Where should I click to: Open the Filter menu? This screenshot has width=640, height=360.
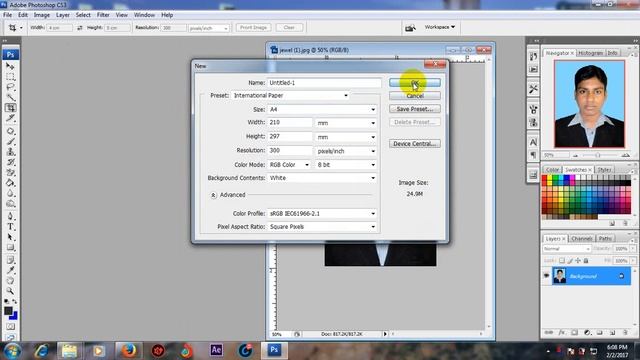(x=103, y=15)
